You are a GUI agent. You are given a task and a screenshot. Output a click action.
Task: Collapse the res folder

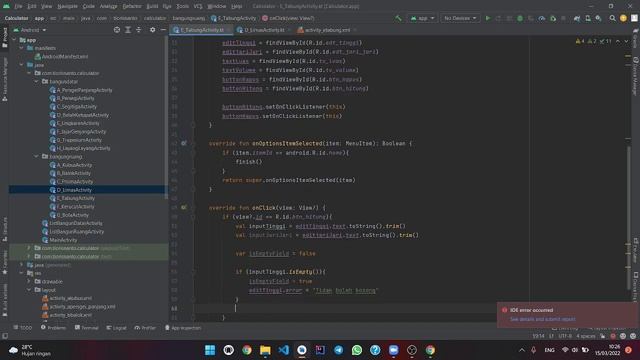coord(21,273)
